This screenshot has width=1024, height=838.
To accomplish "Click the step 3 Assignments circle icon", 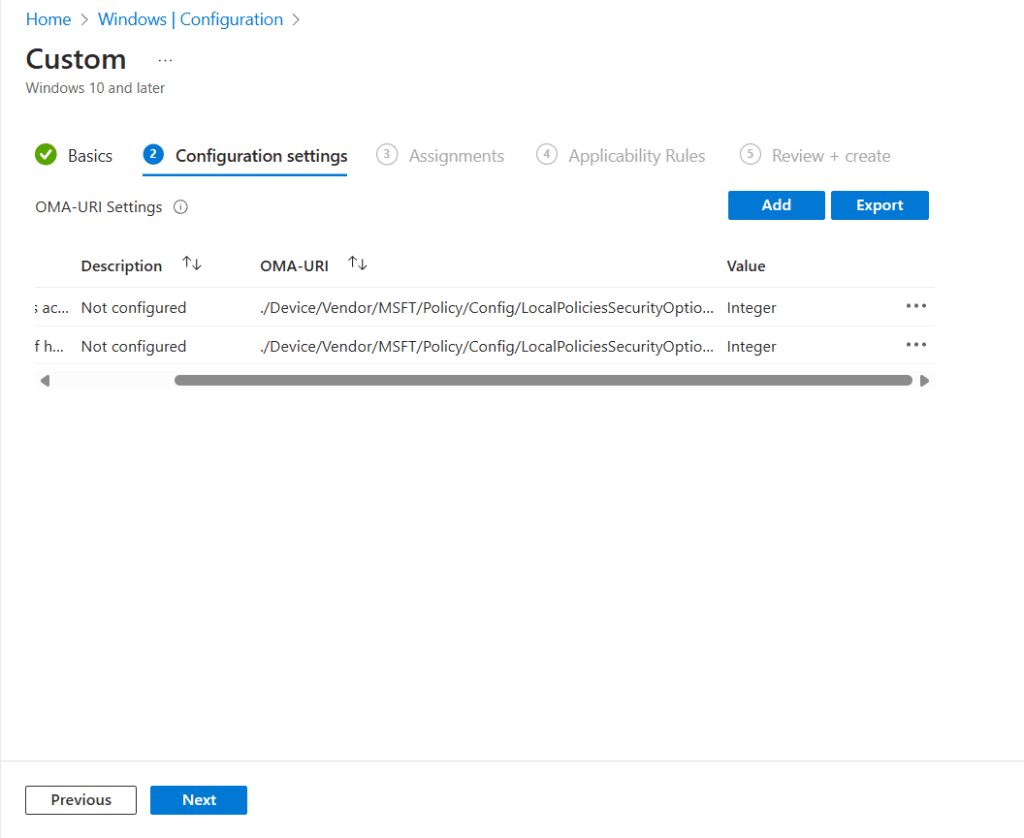I will (x=387, y=155).
